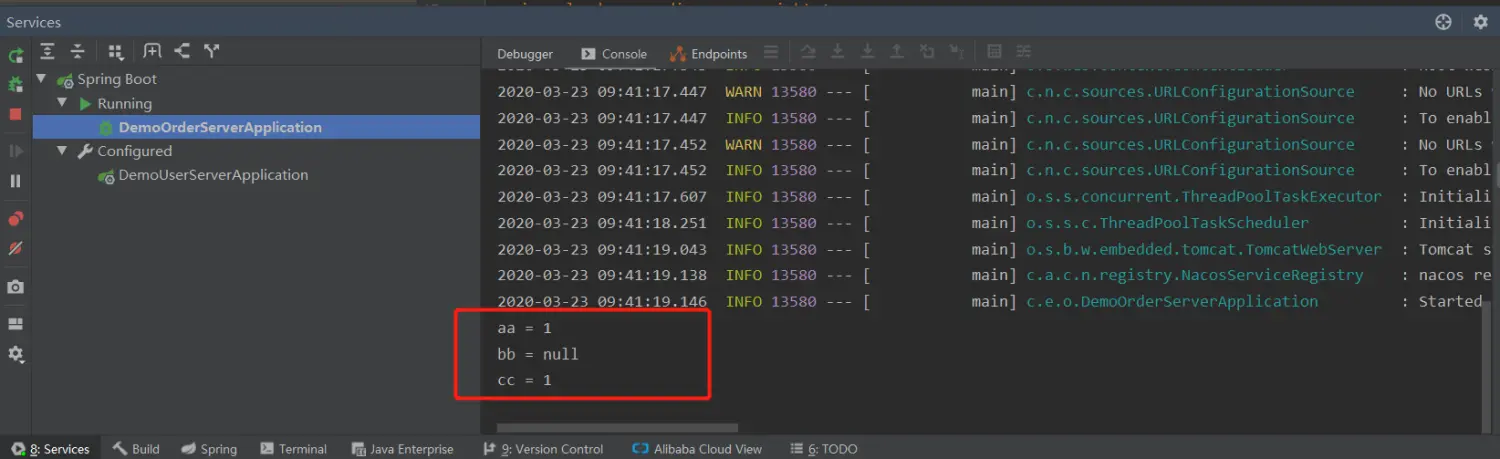This screenshot has height=459, width=1500.
Task: Click the Rerun application icon
Action: pos(16,56)
